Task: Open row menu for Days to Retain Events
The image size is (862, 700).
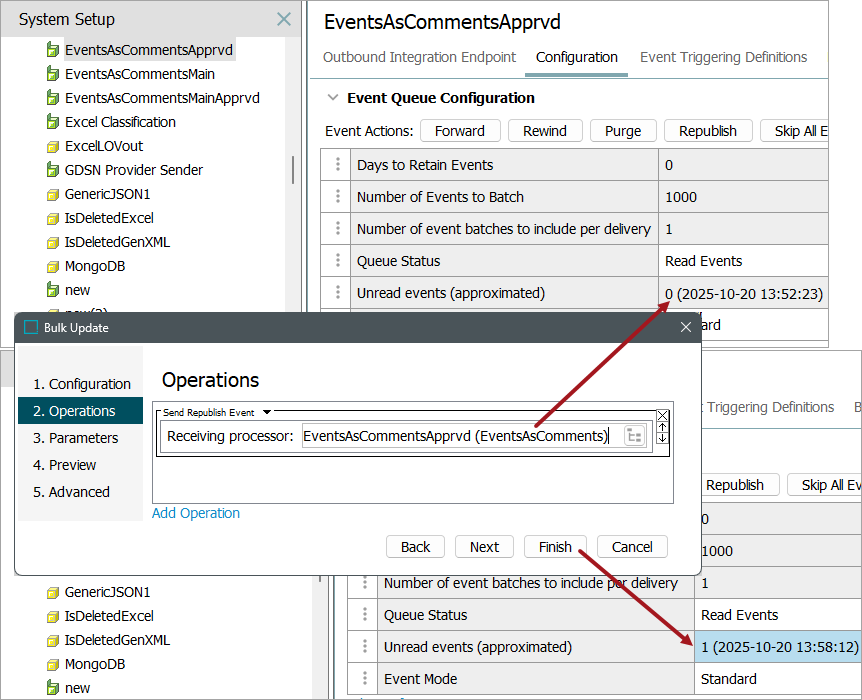Action: tap(338, 165)
